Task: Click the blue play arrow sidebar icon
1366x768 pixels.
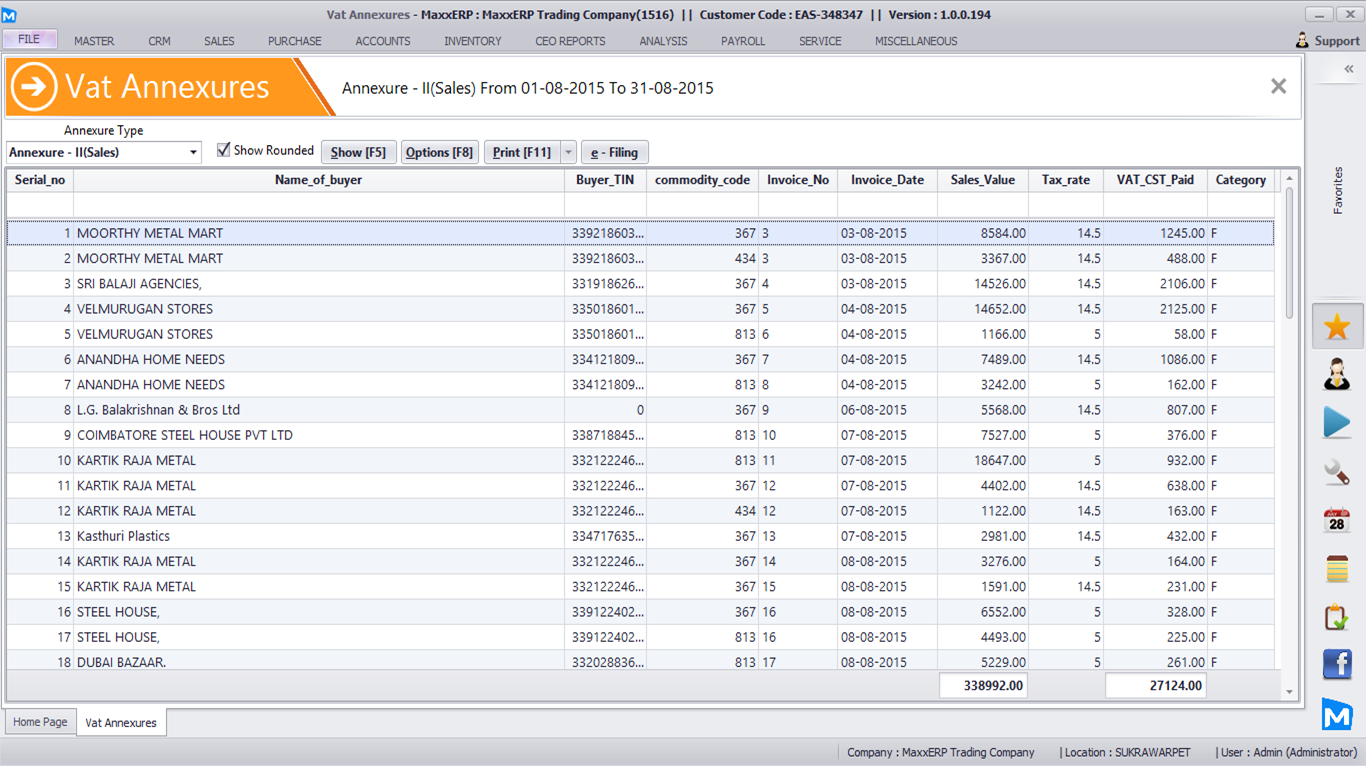Action: click(x=1337, y=422)
